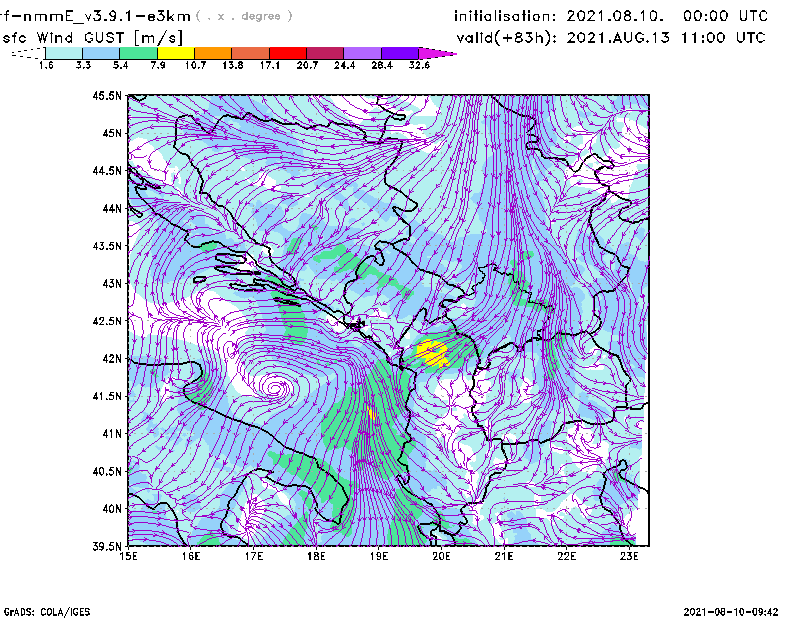Viewport: 800px width, 618px height.
Task: Click the legend value '24.4'
Action: coord(344,65)
